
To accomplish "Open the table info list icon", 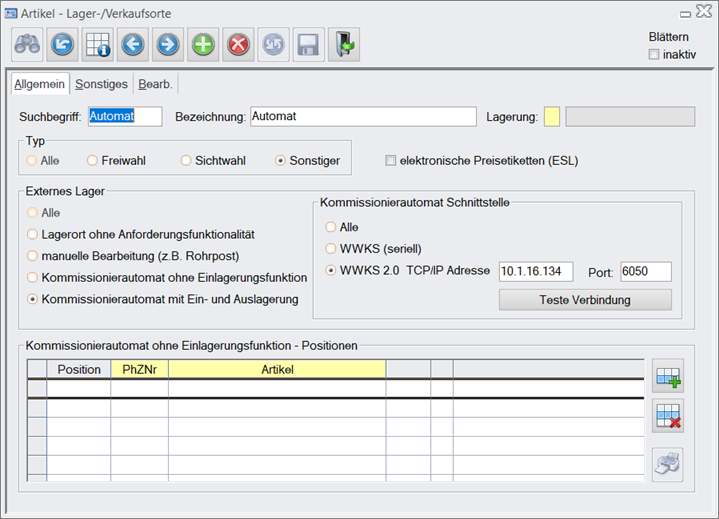I will tap(98, 45).
